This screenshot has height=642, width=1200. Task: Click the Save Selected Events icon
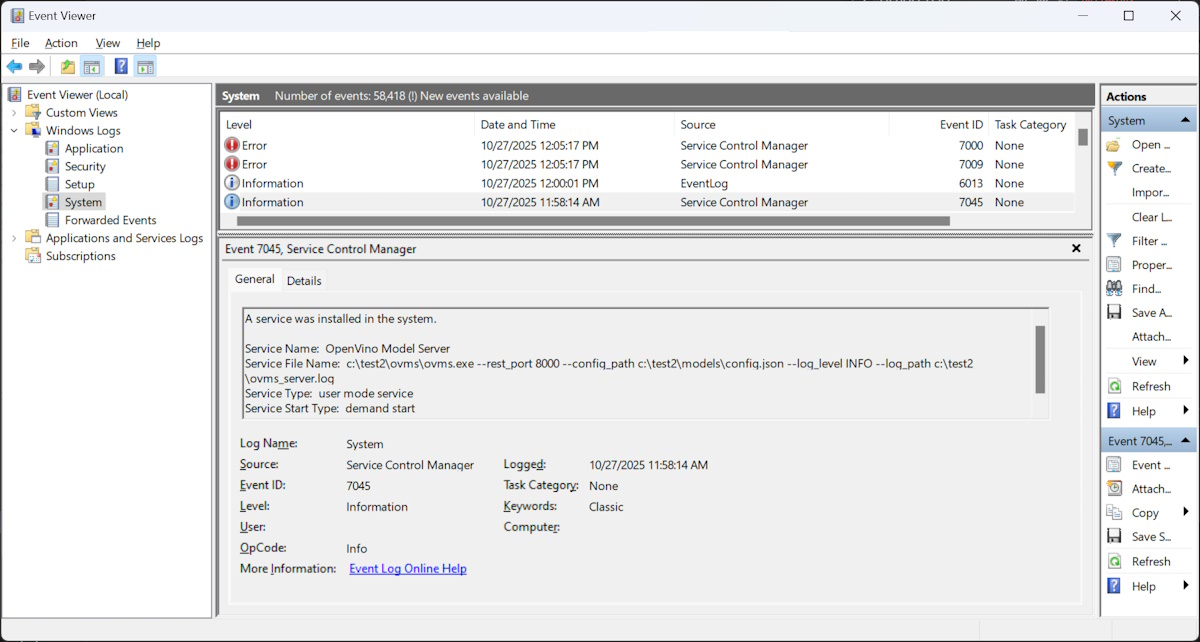coord(1114,537)
